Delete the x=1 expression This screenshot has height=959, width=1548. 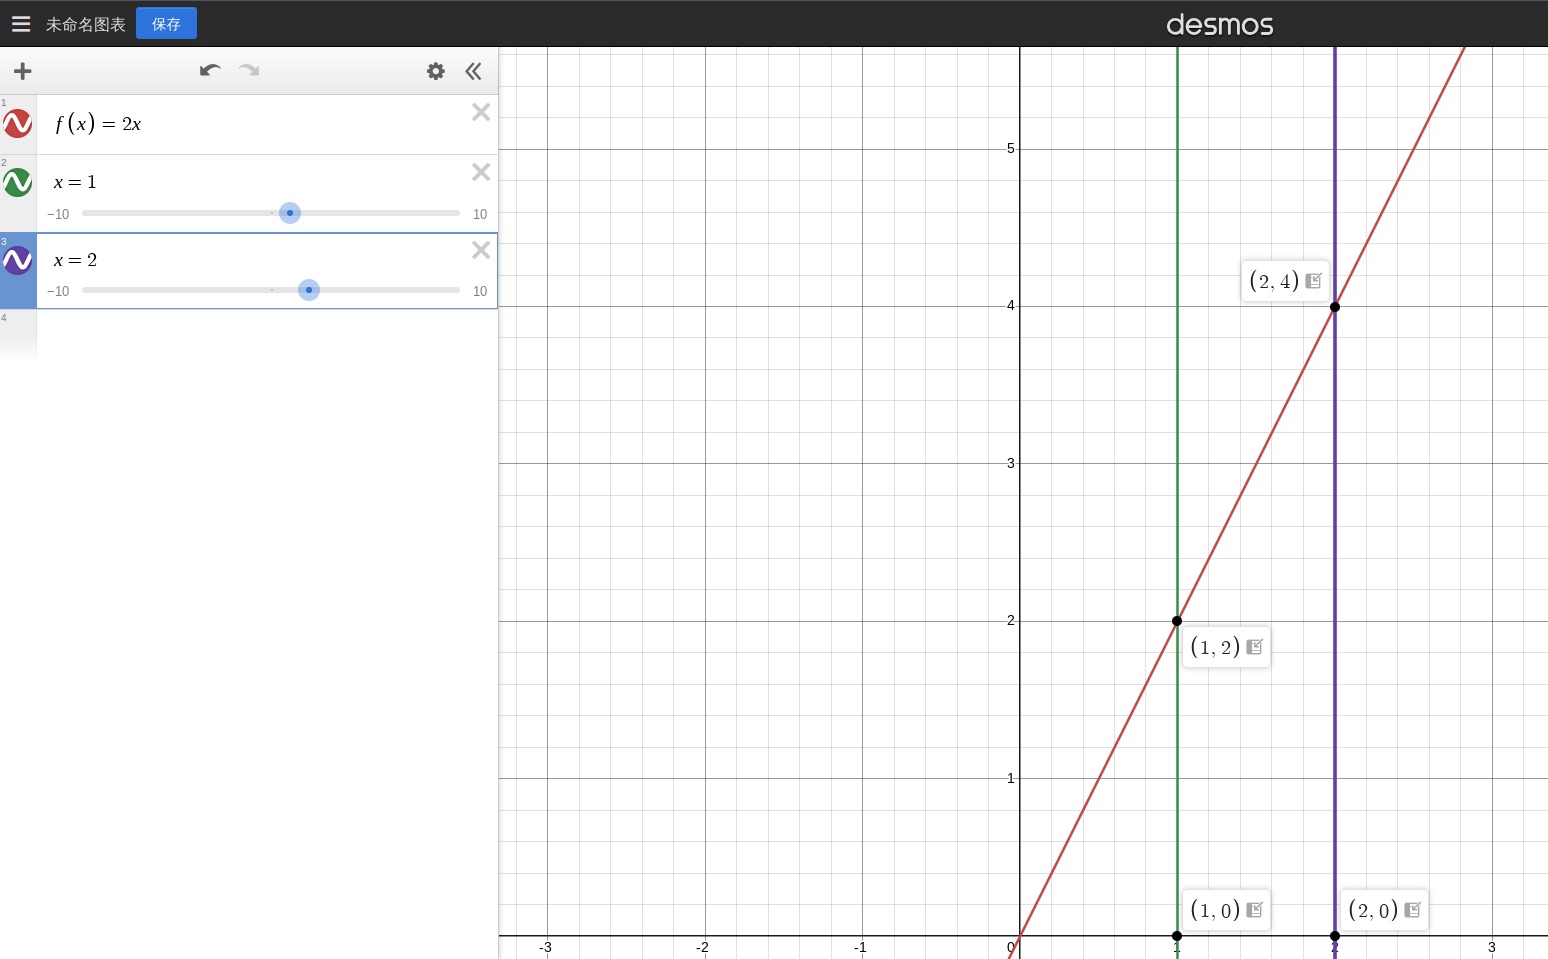pyautogui.click(x=481, y=172)
